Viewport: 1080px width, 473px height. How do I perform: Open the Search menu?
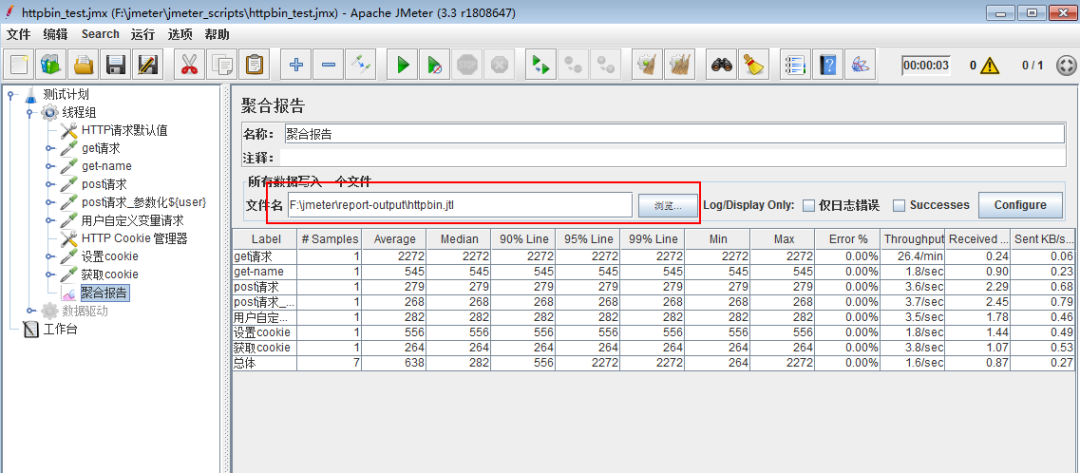(100, 34)
